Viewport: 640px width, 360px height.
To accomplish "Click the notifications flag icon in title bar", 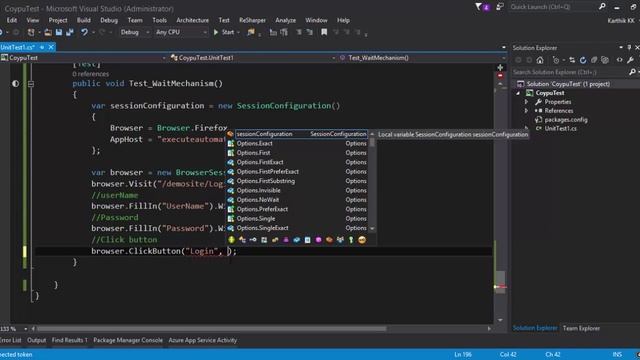I will click(478, 7).
